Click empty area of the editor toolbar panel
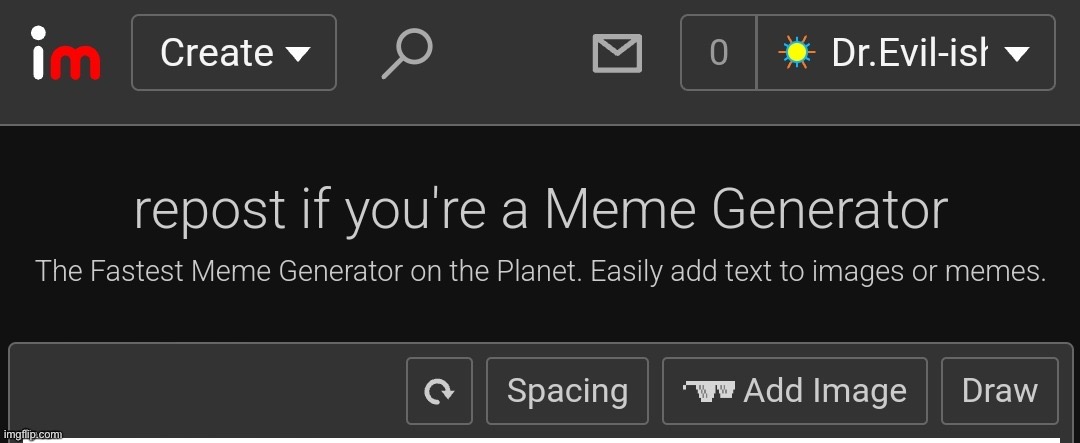 (x=207, y=389)
